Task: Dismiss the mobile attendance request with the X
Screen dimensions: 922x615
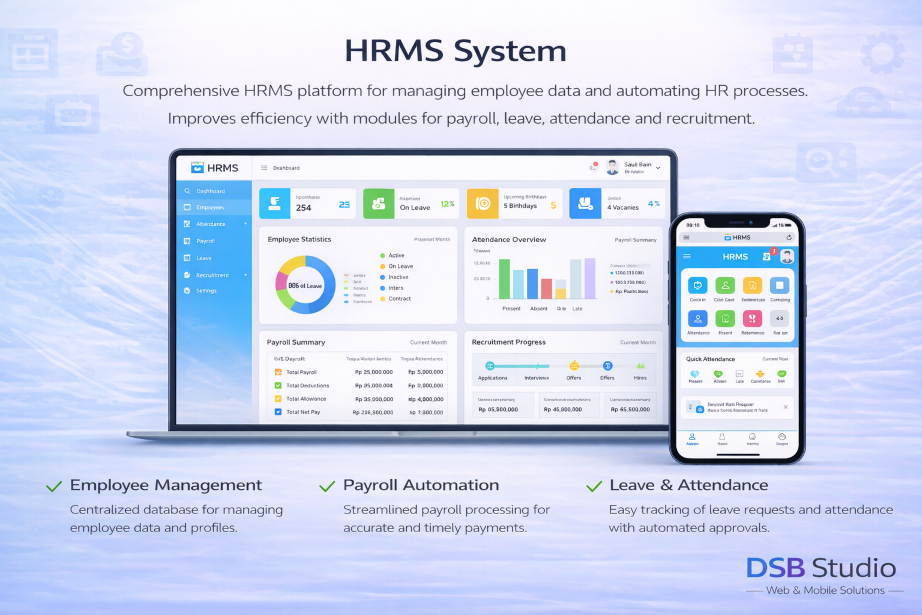Action: point(786,406)
